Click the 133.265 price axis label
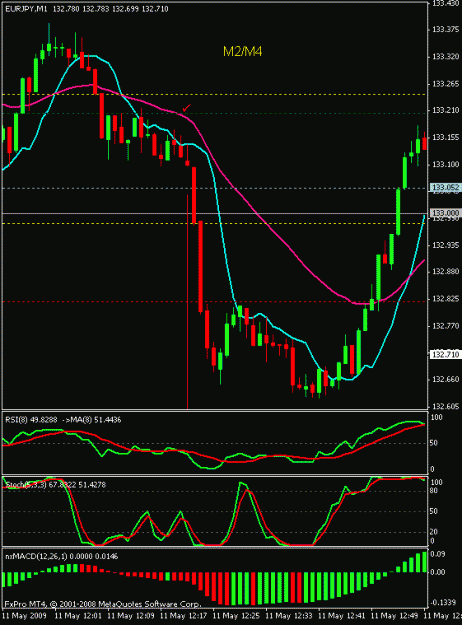The height and width of the screenshot is (625, 462). [x=446, y=84]
